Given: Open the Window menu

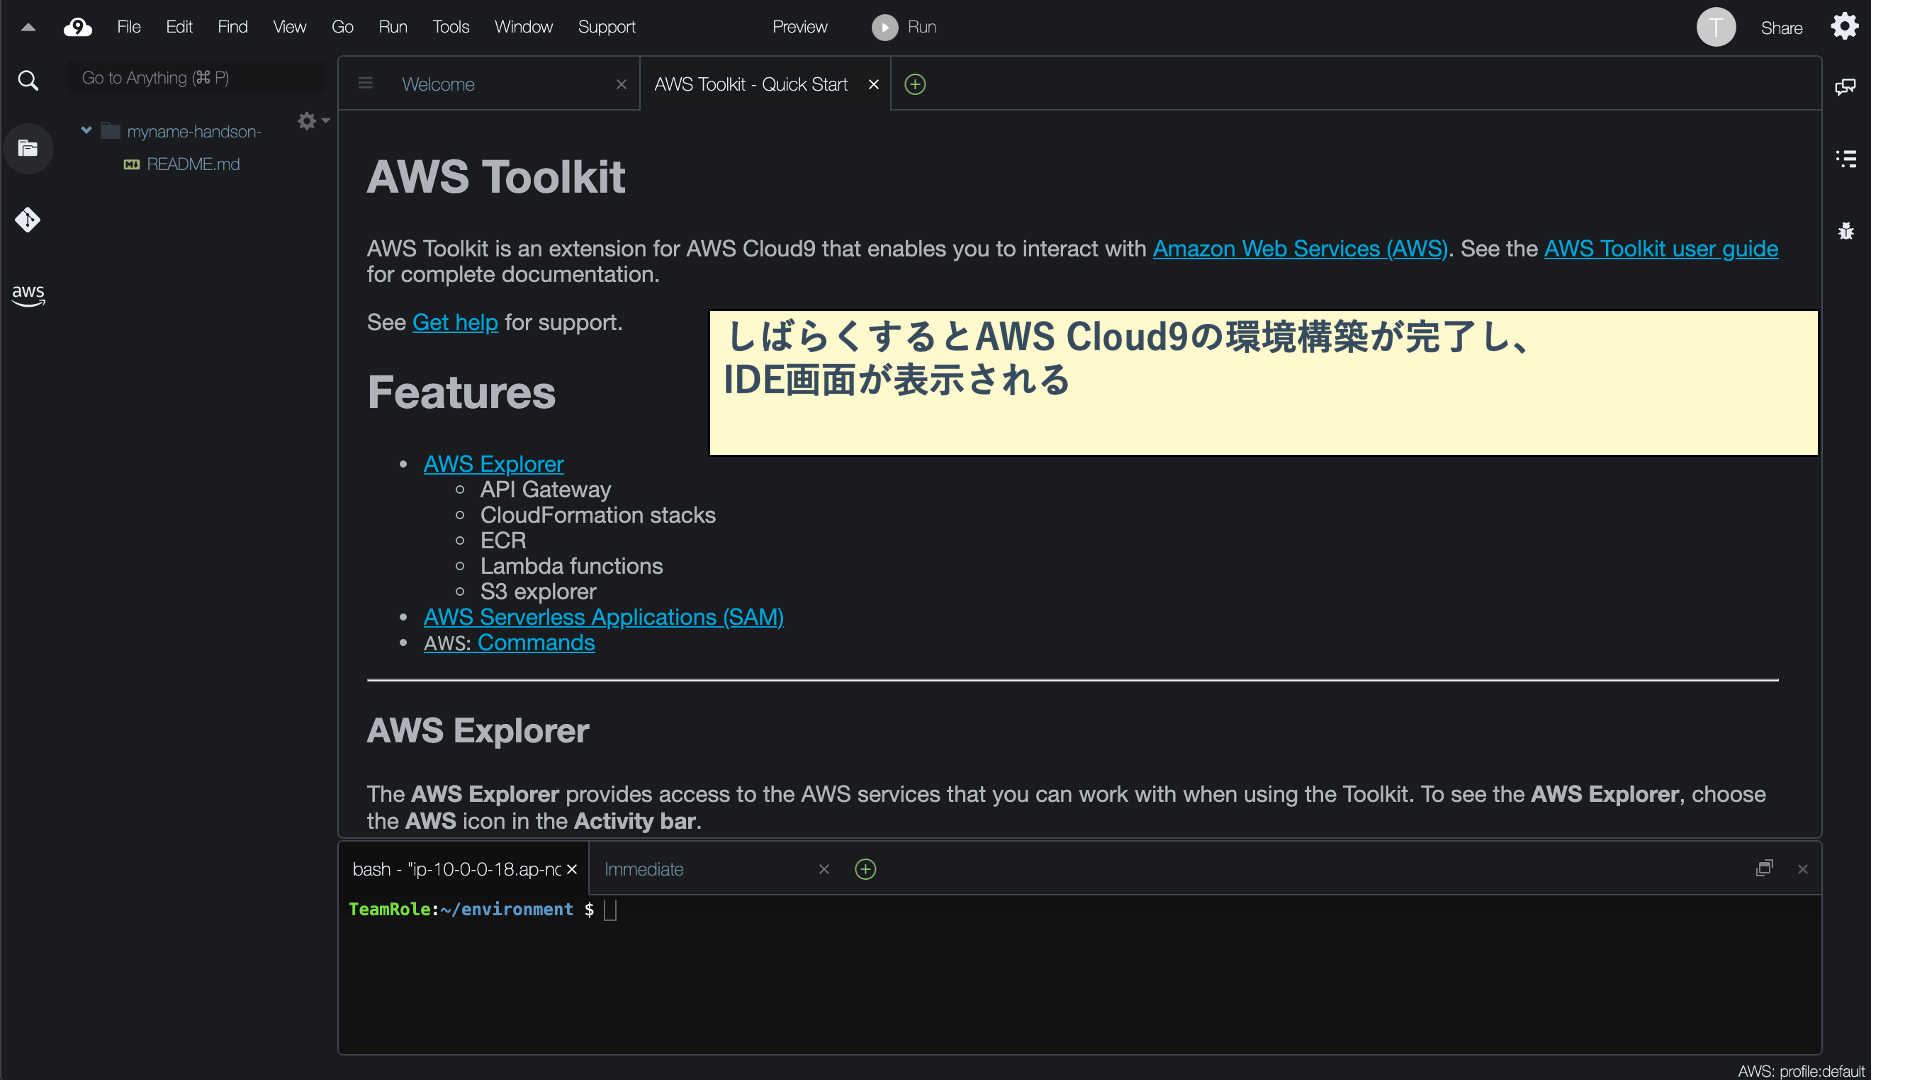Looking at the screenshot, I should click(x=524, y=27).
